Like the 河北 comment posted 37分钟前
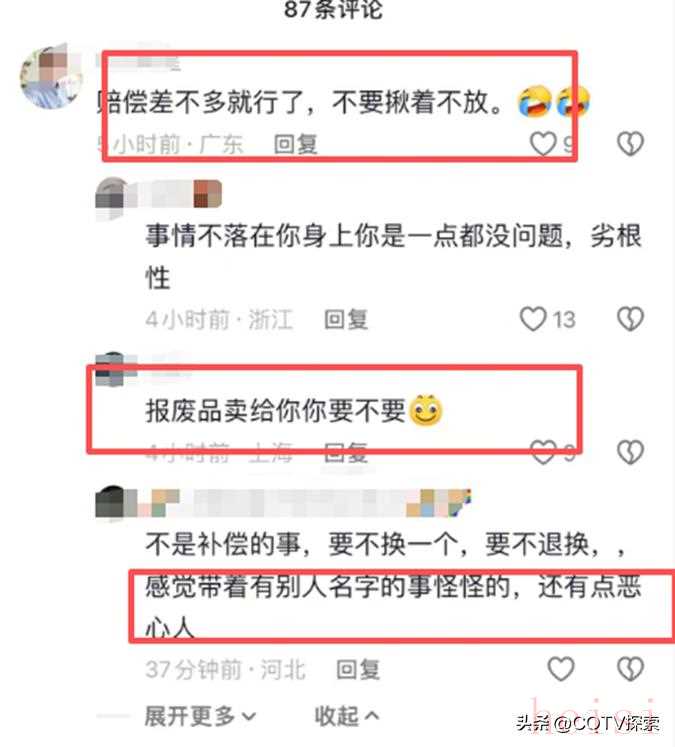Viewport: 675px width, 747px height. (x=561, y=669)
